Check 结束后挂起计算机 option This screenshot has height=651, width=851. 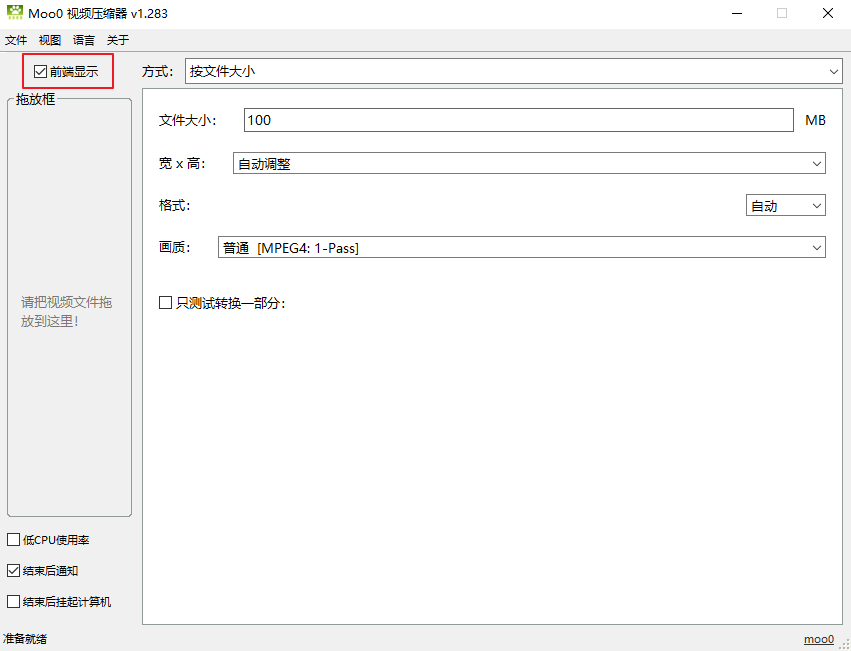pos(13,601)
